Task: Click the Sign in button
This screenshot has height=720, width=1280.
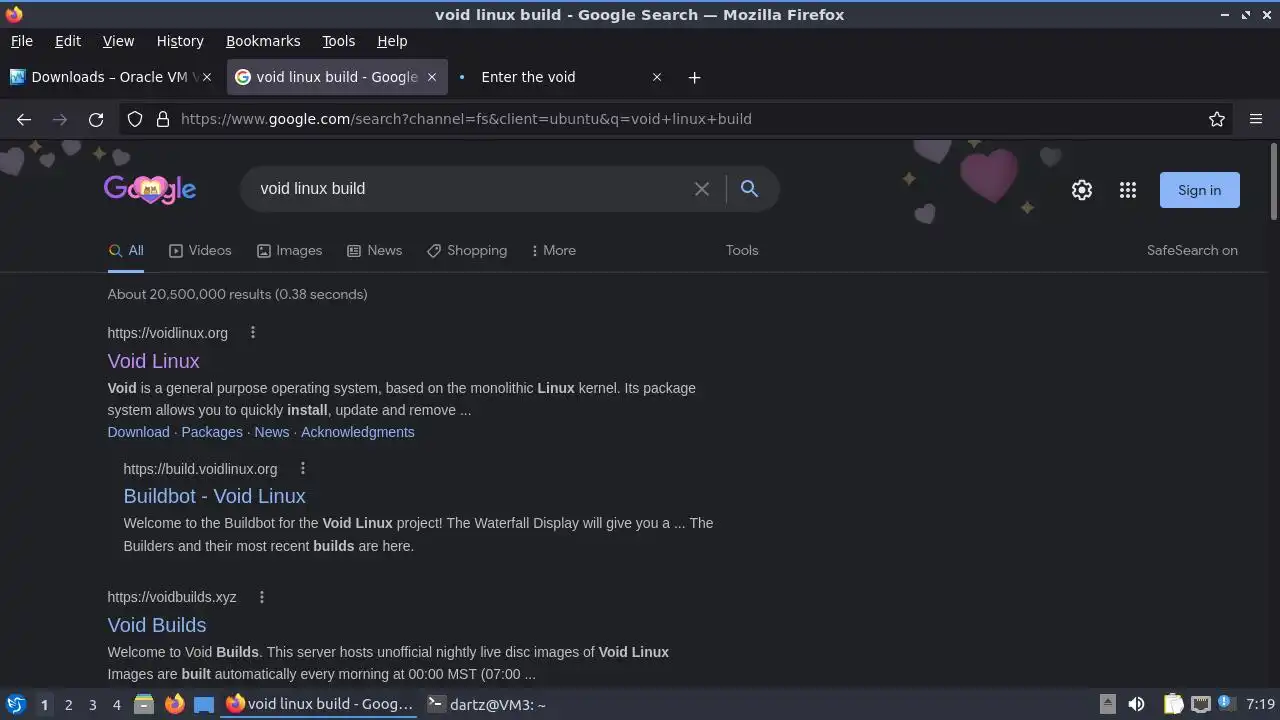Action: (1199, 190)
